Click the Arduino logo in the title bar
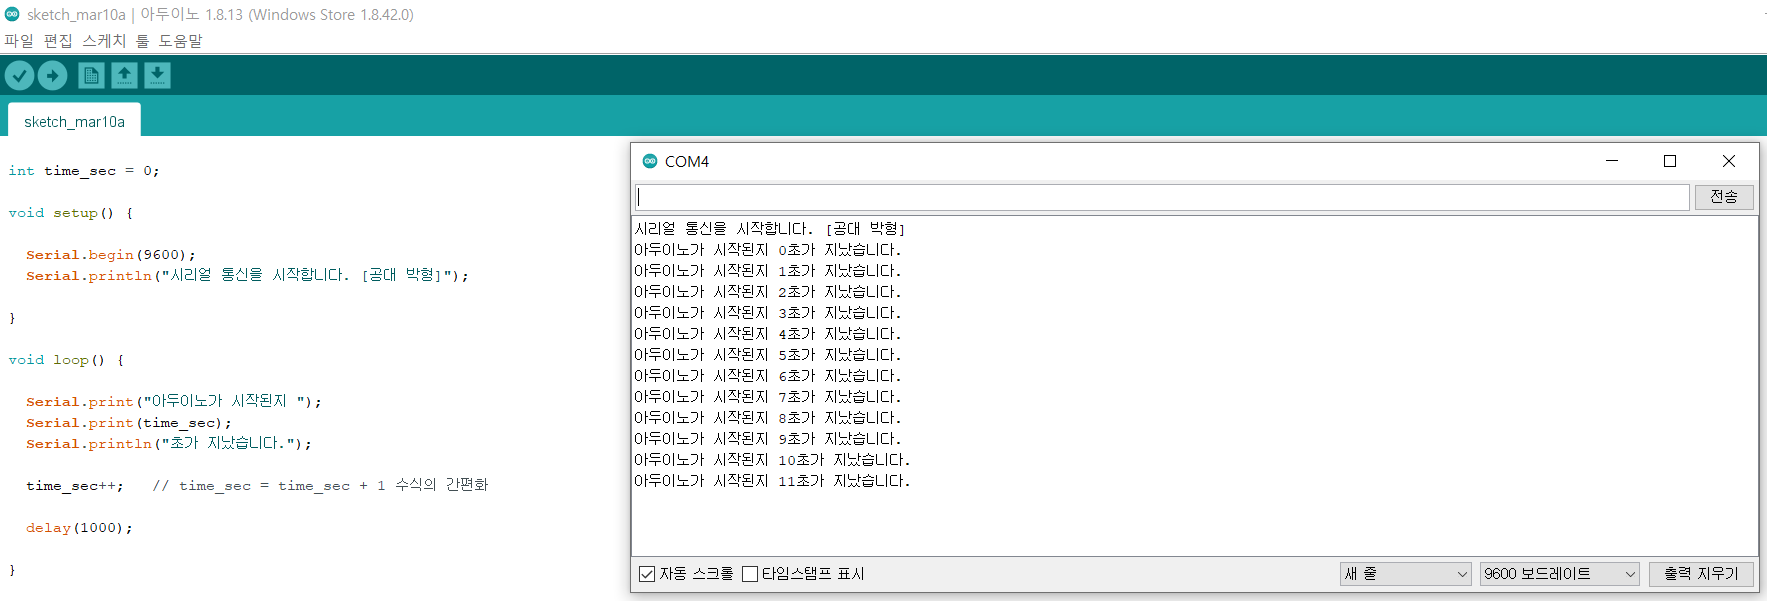Screen dimensions: 1767x601 click(x=12, y=14)
